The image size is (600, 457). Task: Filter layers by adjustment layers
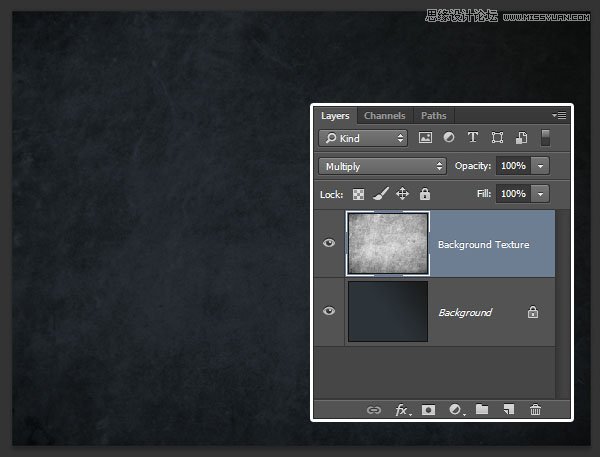448,138
